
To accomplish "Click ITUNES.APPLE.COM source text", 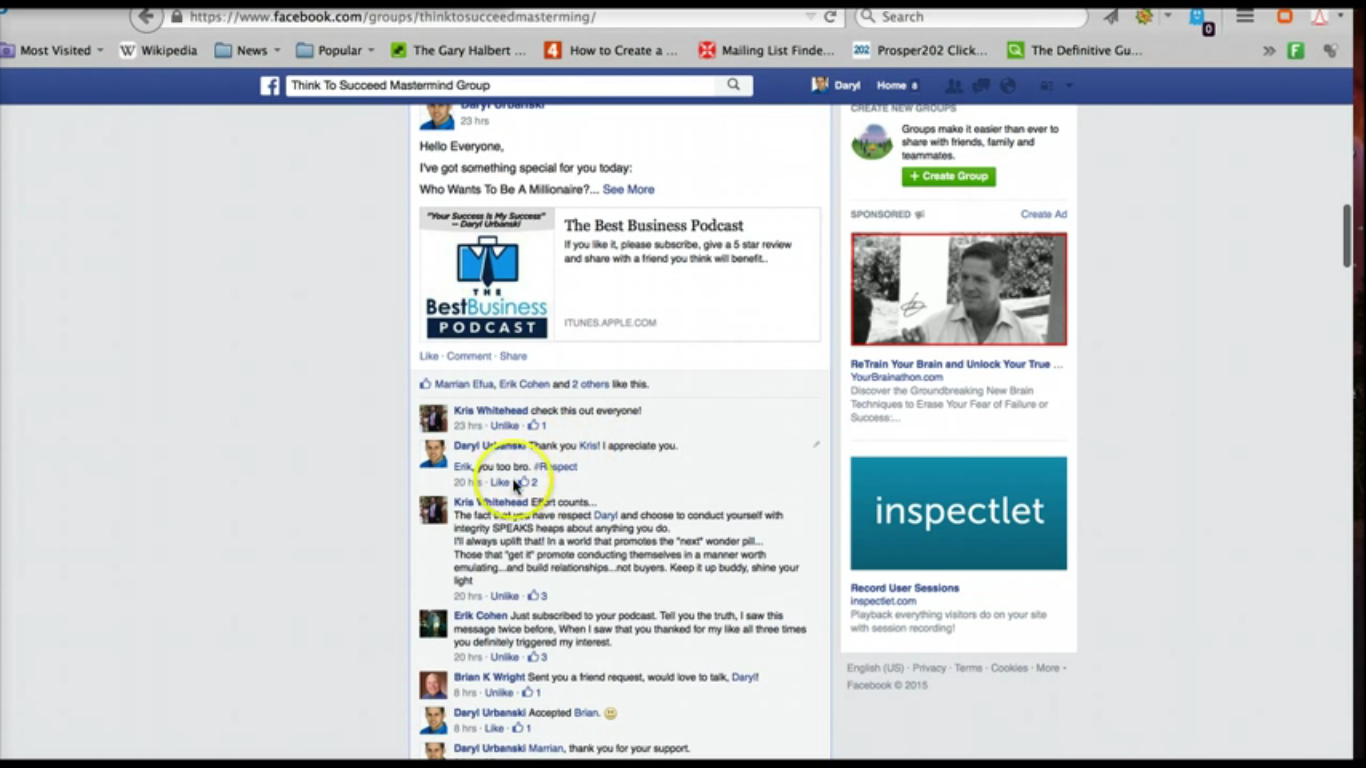I will 610,323.
